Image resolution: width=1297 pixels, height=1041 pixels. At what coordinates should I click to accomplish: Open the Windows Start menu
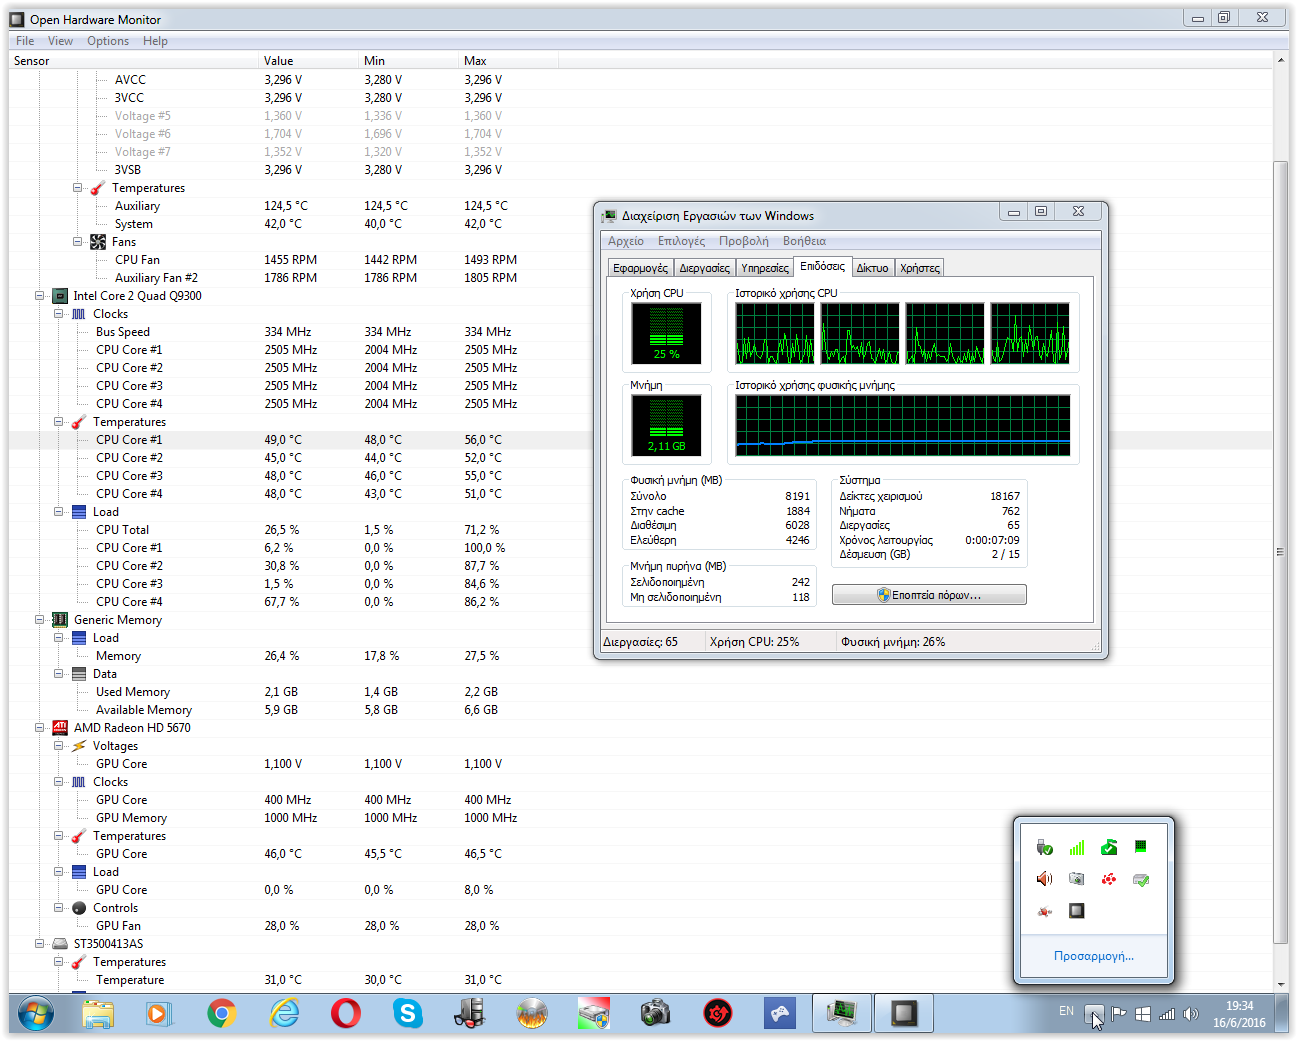[36, 1014]
